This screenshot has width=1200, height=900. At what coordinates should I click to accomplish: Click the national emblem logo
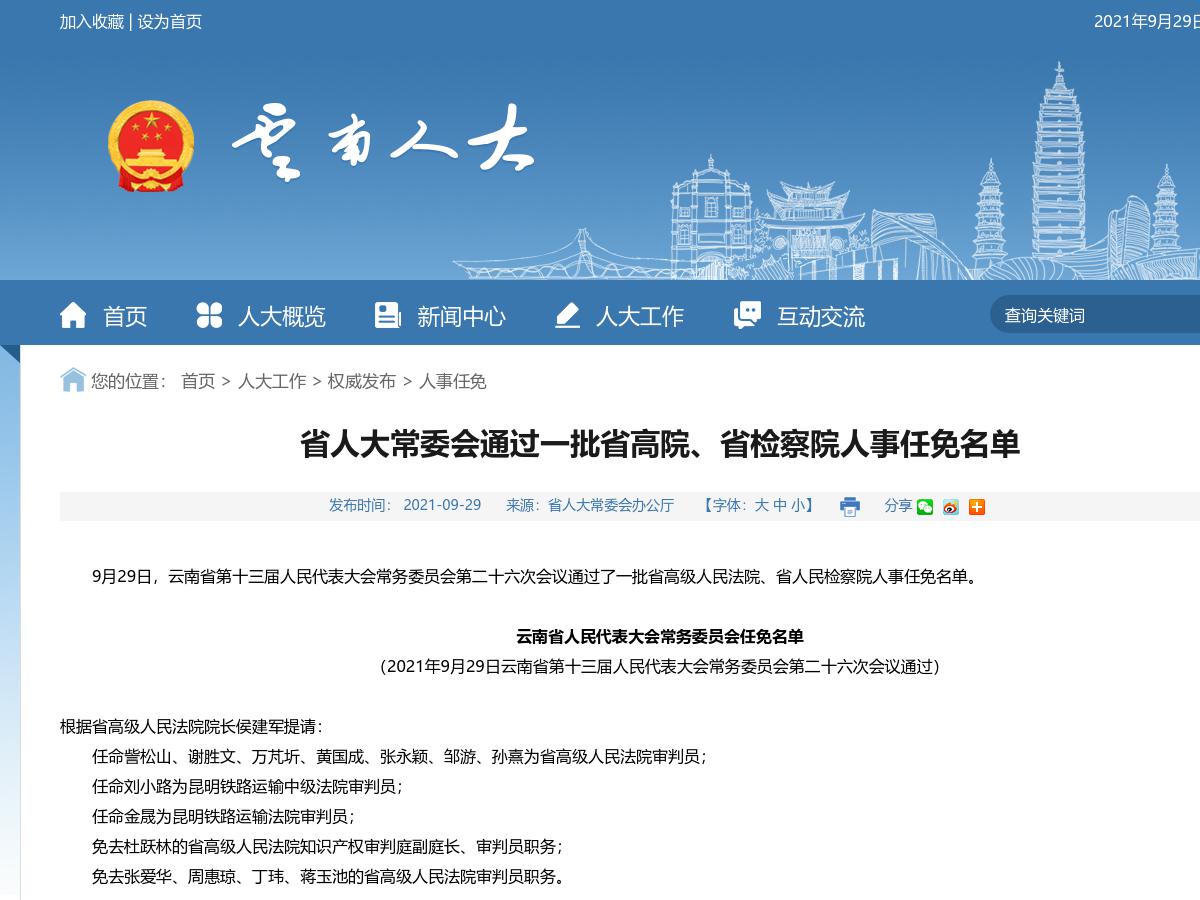pos(151,145)
